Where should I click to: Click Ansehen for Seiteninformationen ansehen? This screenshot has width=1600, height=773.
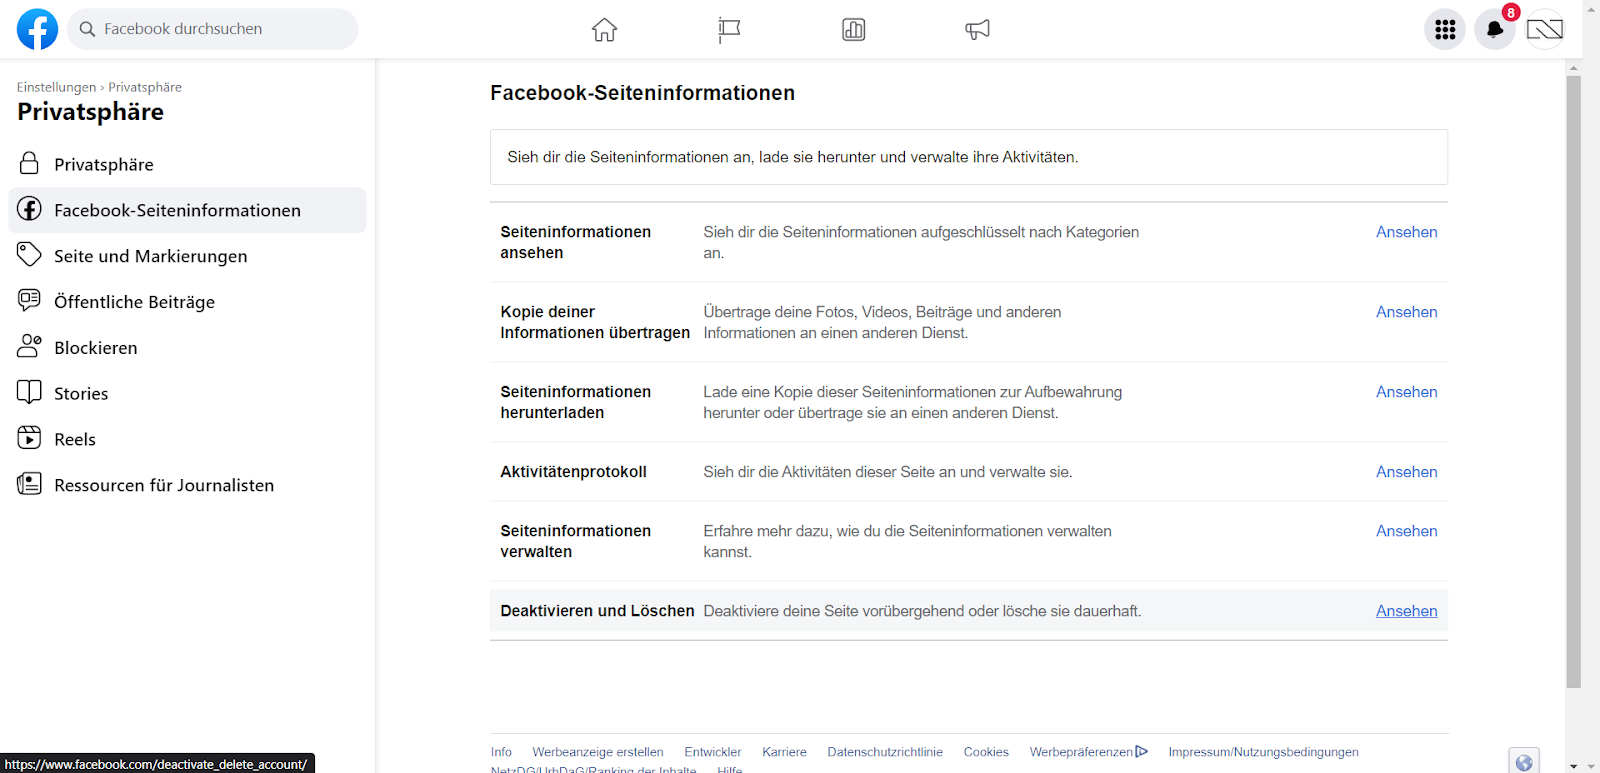pyautogui.click(x=1406, y=232)
